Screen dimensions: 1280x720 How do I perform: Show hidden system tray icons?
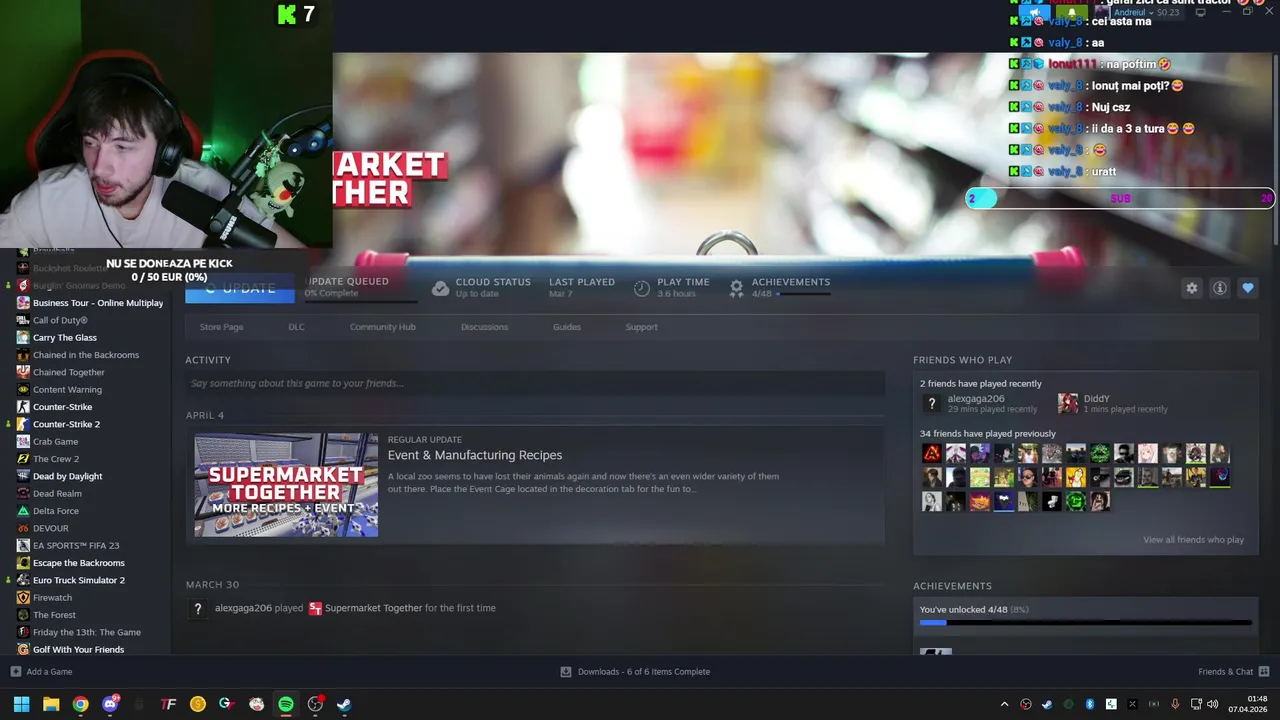[x=1005, y=704]
